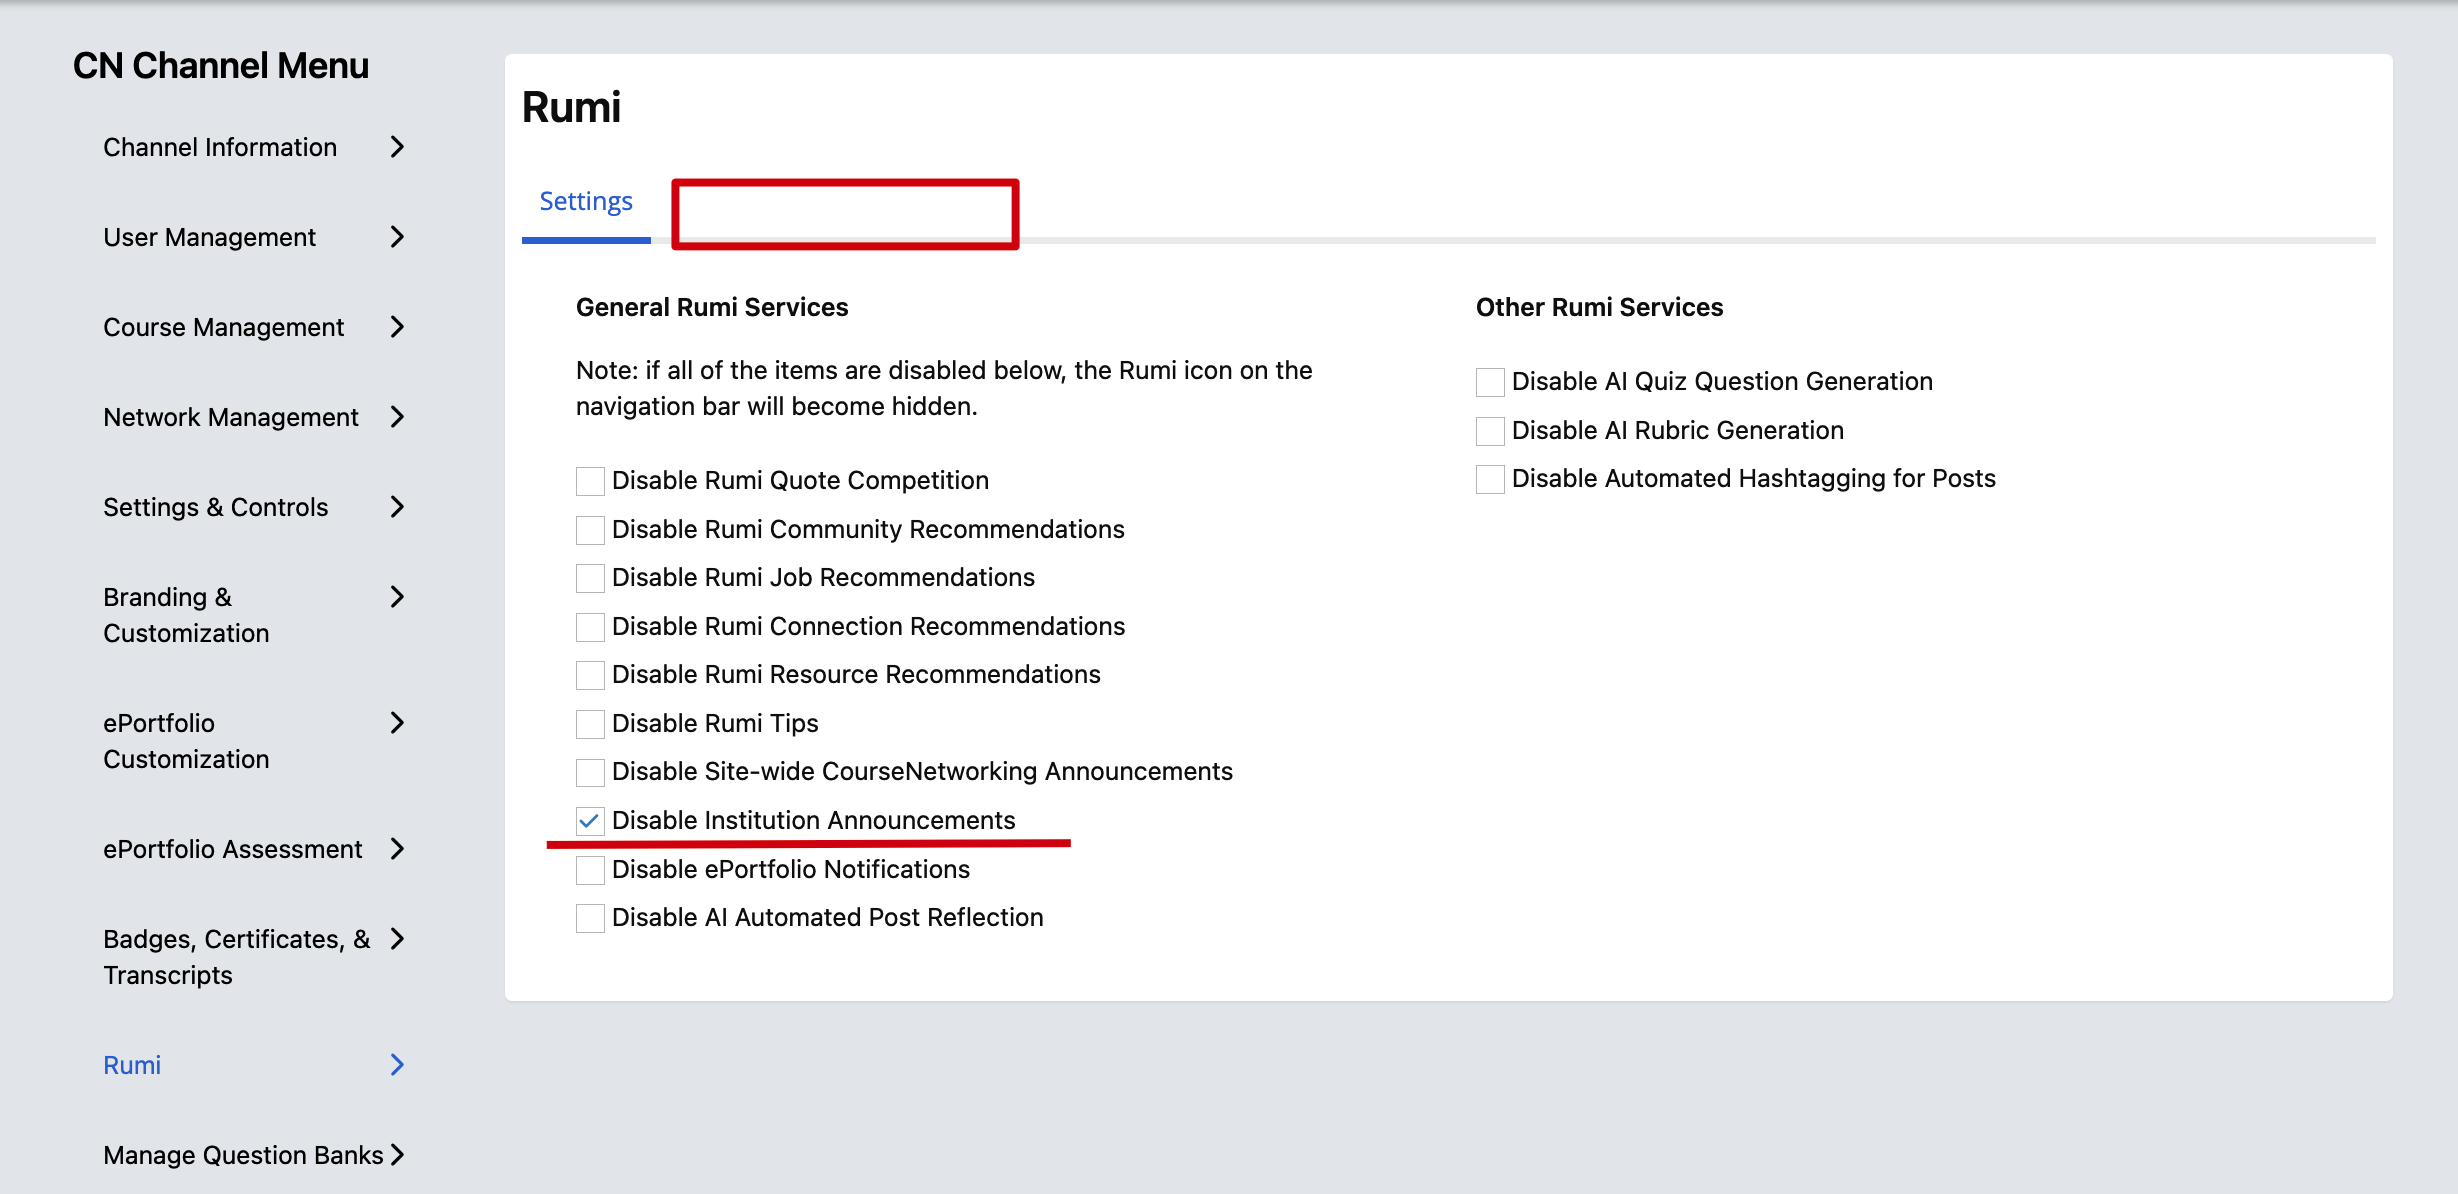This screenshot has height=1194, width=2458.
Task: Open Course Management menu item
Action: click(223, 327)
